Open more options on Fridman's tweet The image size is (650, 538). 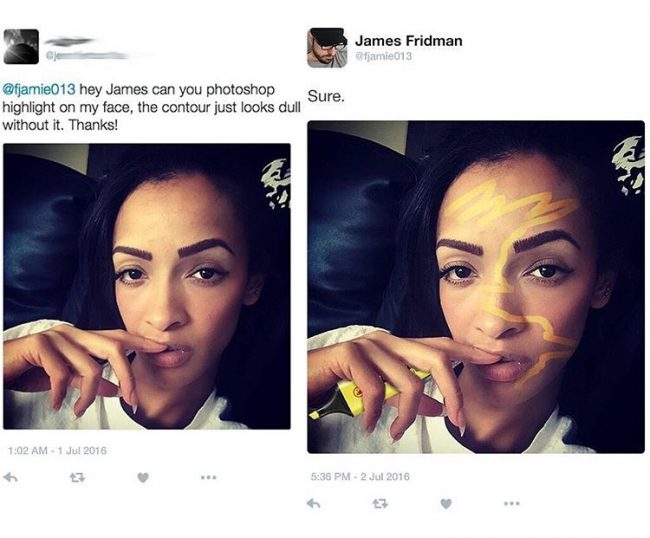512,504
